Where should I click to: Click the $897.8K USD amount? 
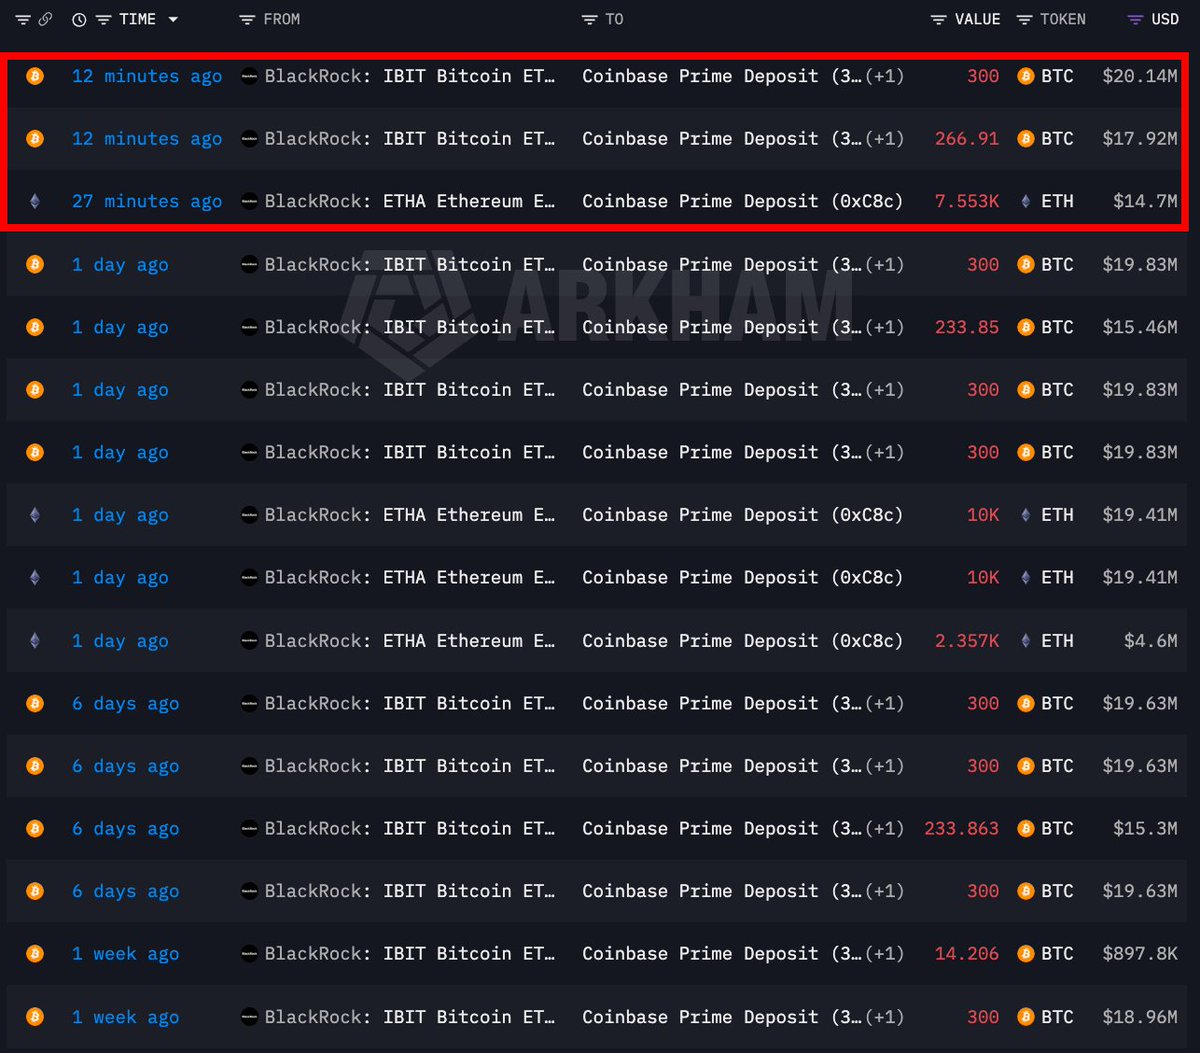coord(1140,954)
